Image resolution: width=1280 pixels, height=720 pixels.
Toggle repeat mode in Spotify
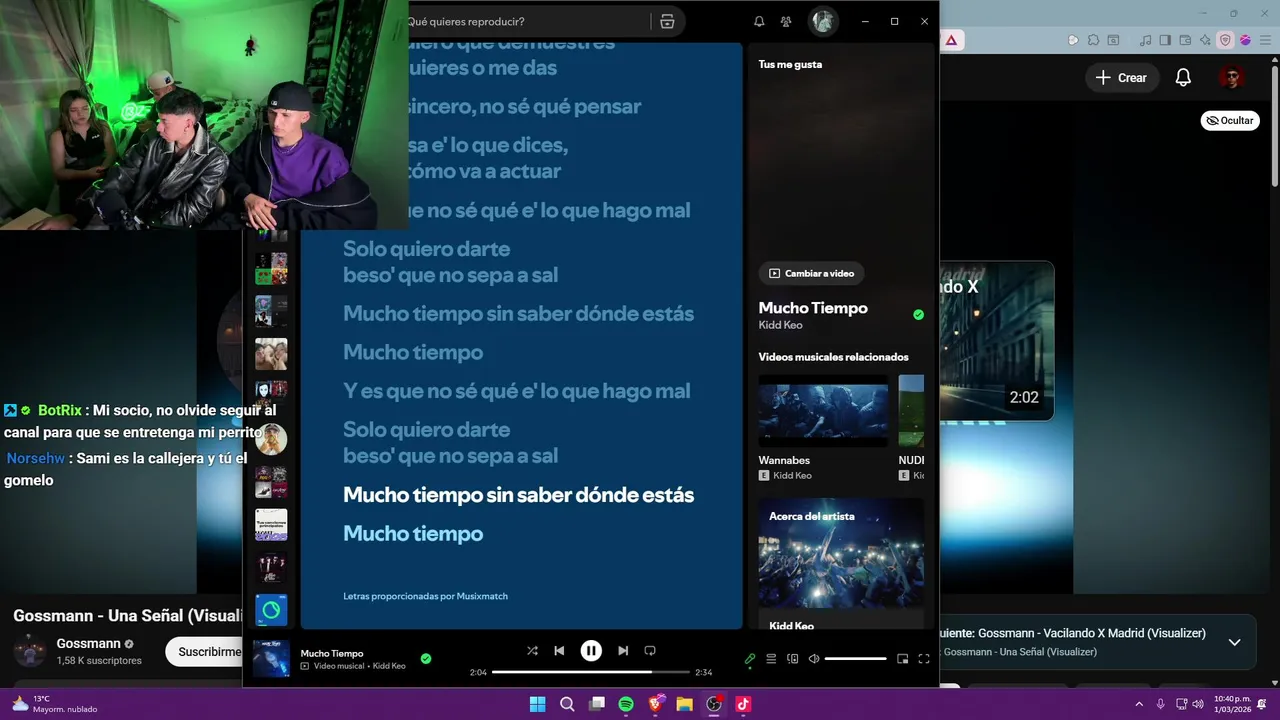650,651
